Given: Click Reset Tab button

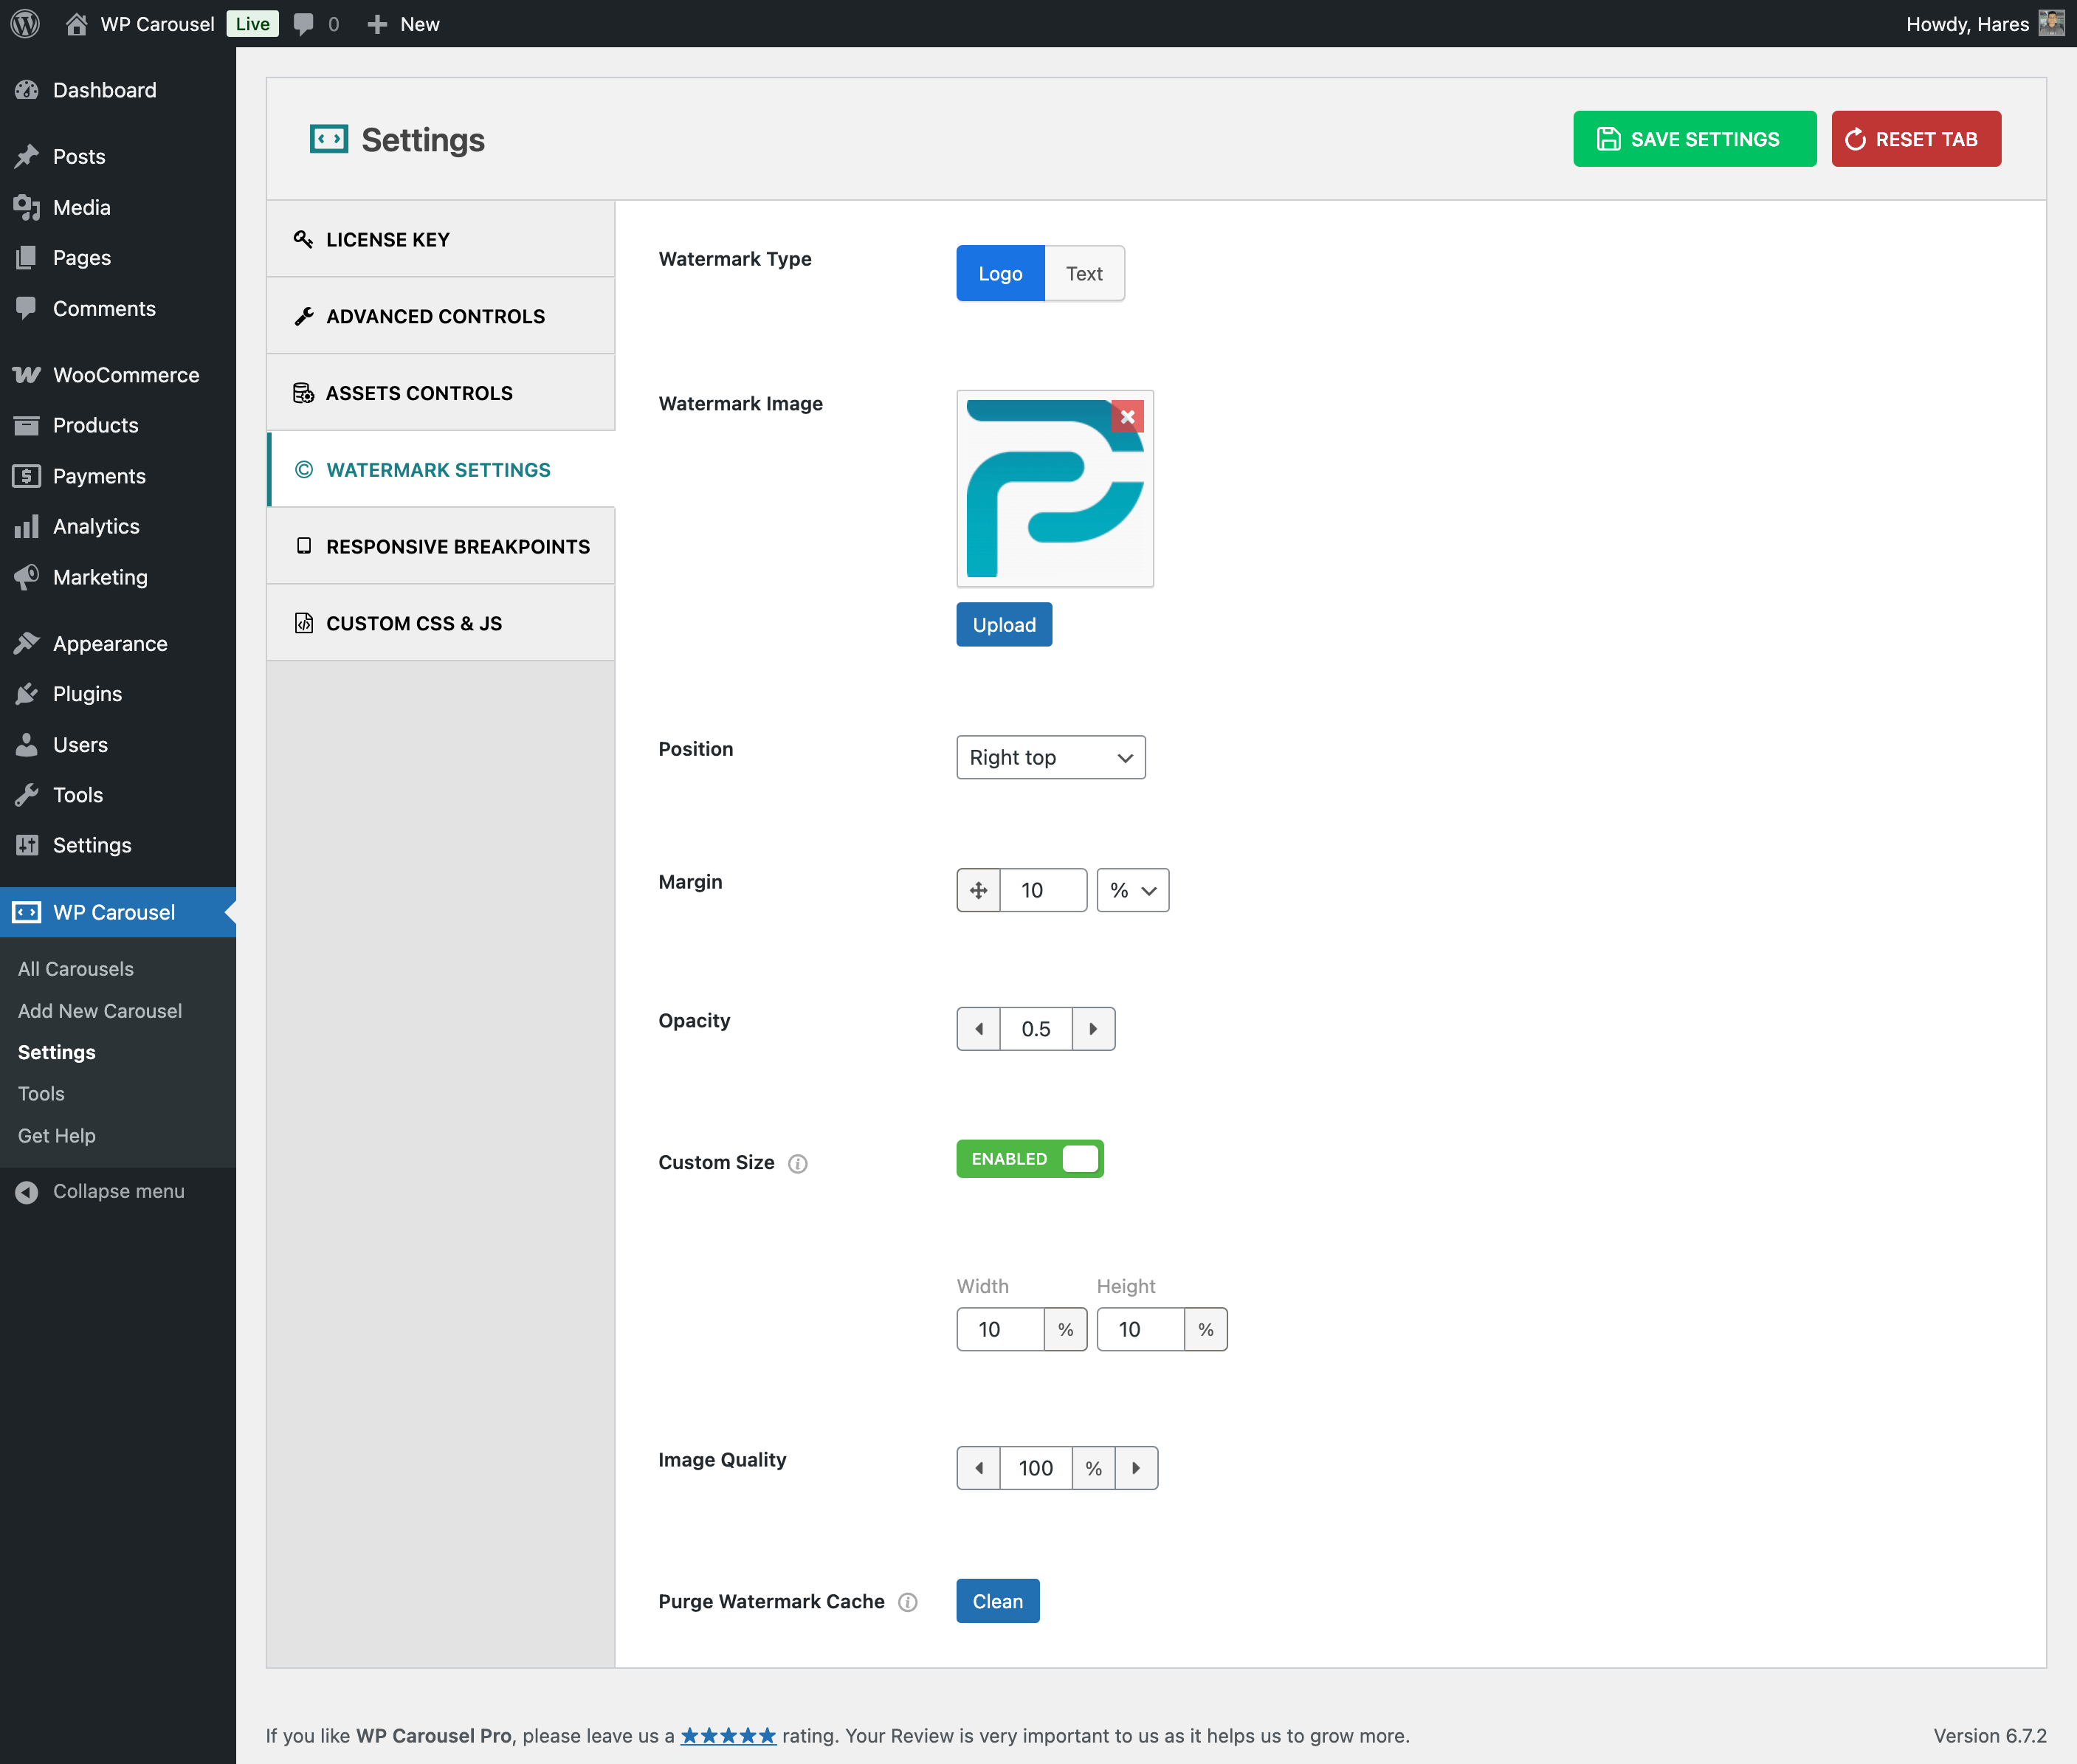Looking at the screenshot, I should (1916, 139).
